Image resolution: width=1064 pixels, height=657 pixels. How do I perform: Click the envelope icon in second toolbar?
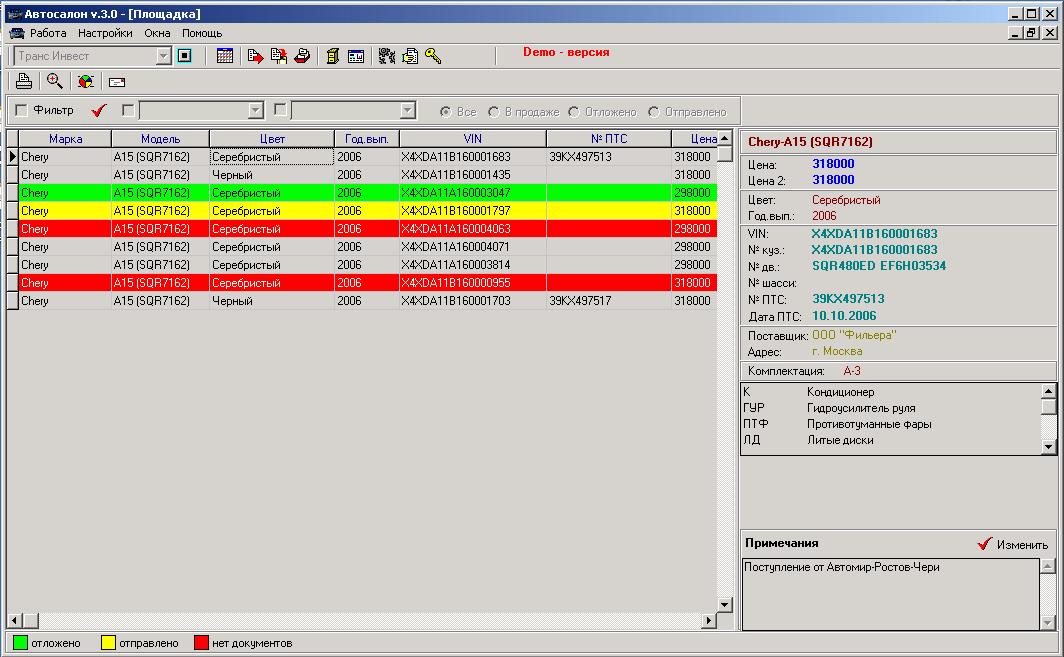tap(117, 82)
